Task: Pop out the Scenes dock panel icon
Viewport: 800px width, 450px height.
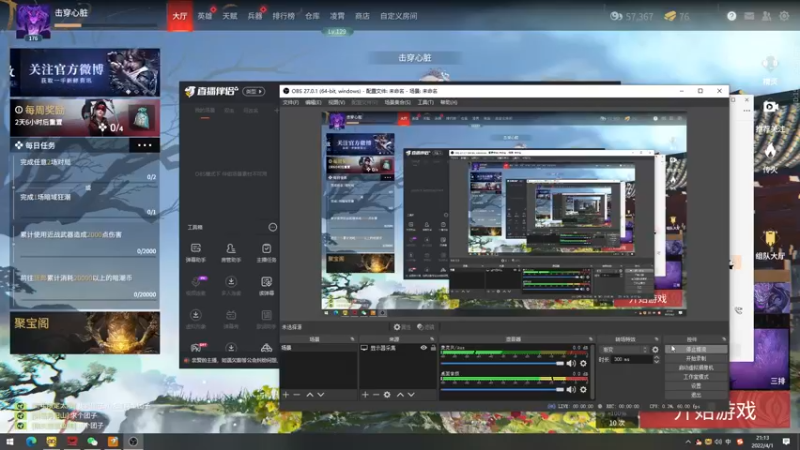Action: tap(352, 339)
